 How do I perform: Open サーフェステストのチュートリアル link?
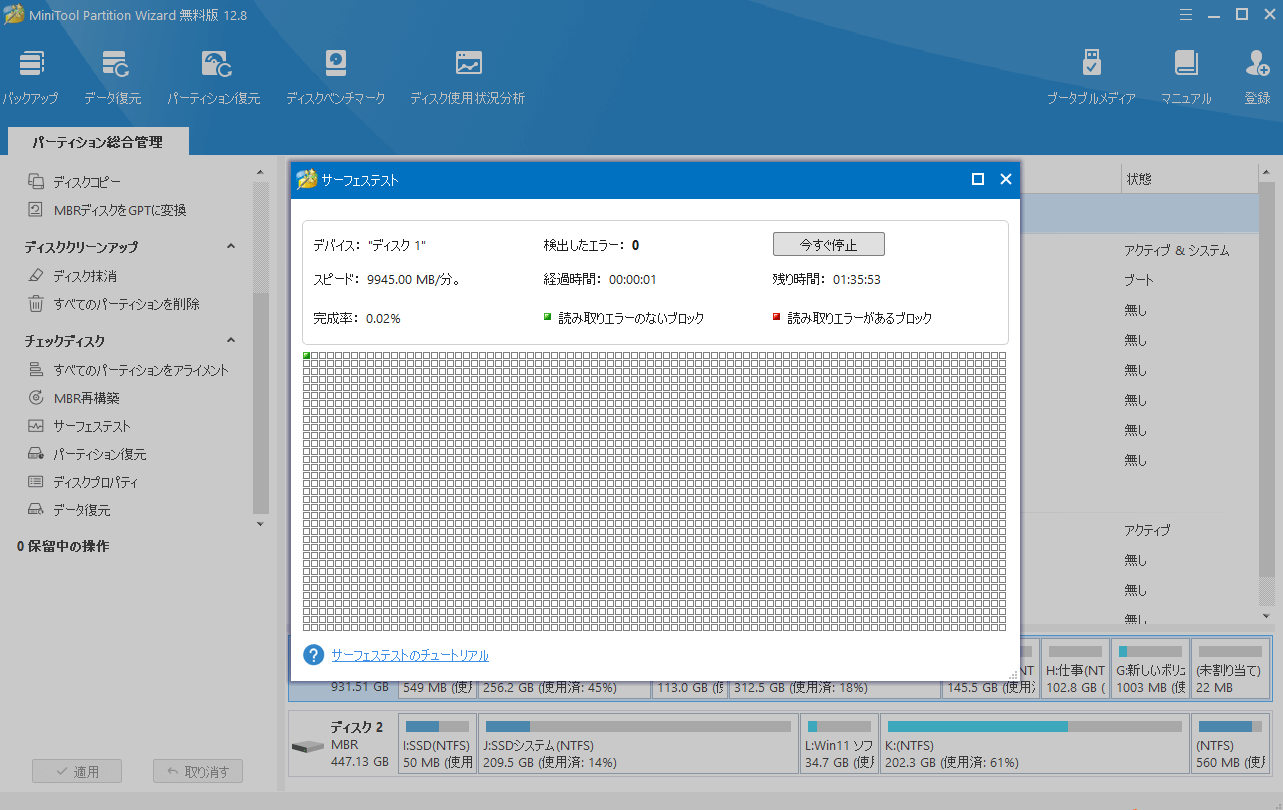(x=410, y=656)
